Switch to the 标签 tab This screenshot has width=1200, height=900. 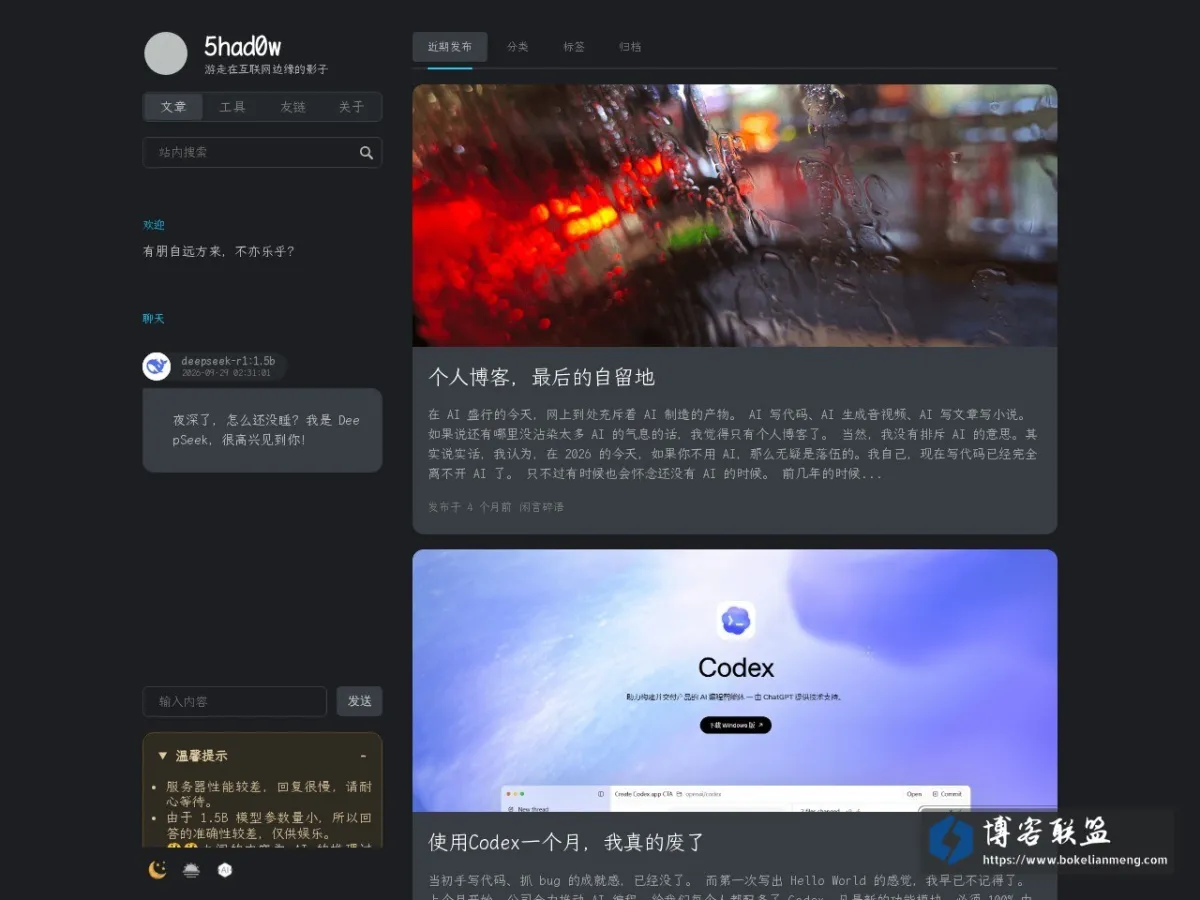click(574, 47)
